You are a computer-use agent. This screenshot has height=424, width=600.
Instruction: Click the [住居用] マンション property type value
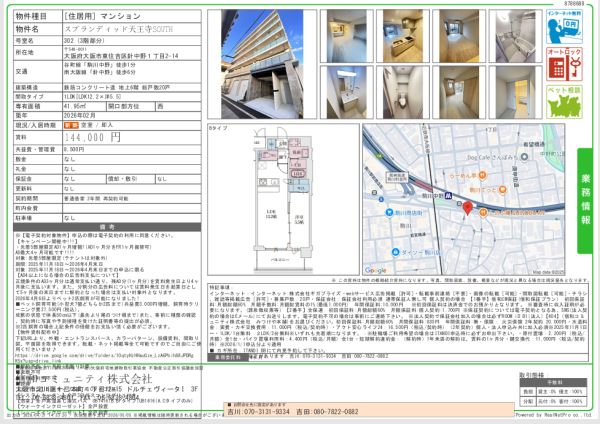coord(102,16)
